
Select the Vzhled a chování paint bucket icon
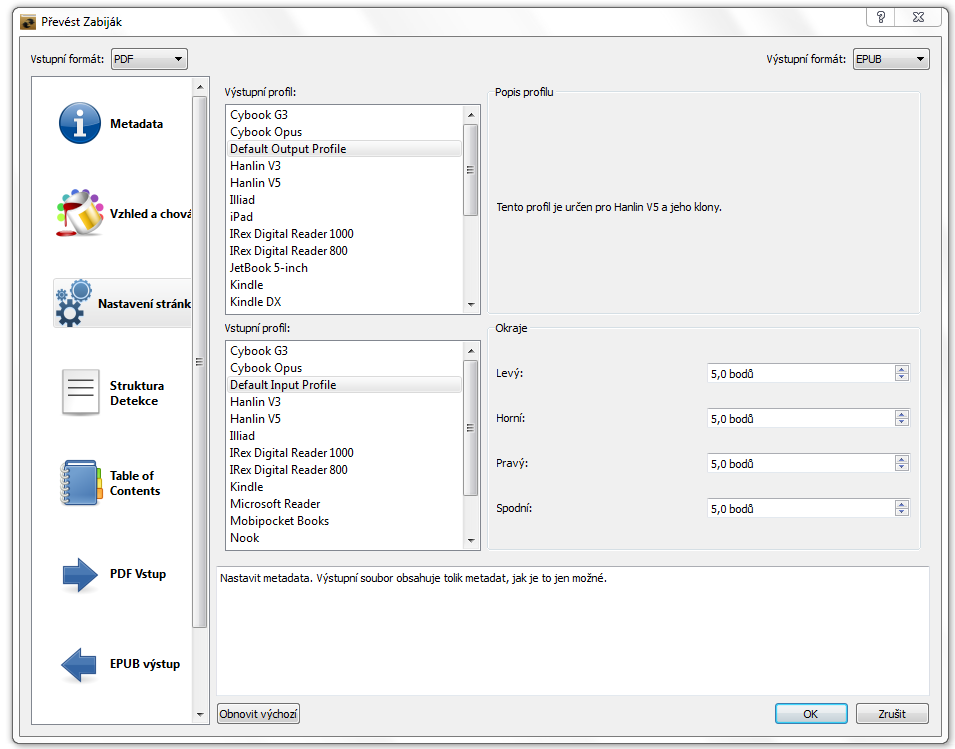(80, 213)
